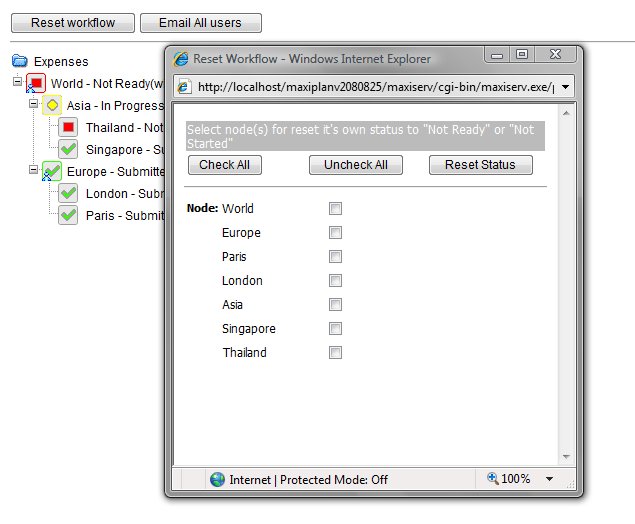Click the Email All users button
Image resolution: width=635 pixels, height=524 pixels.
[x=201, y=22]
